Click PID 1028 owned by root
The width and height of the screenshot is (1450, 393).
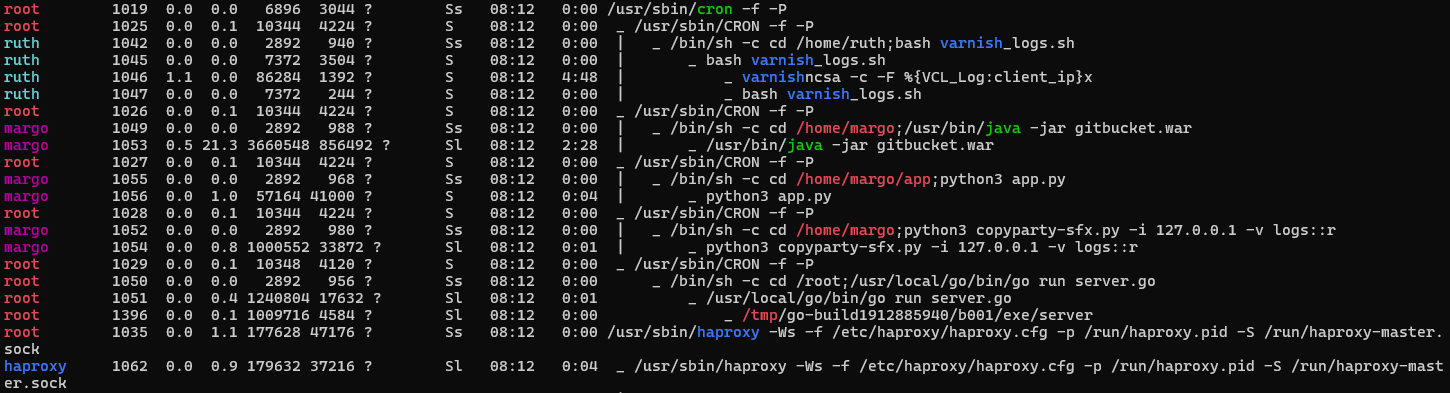130,214
